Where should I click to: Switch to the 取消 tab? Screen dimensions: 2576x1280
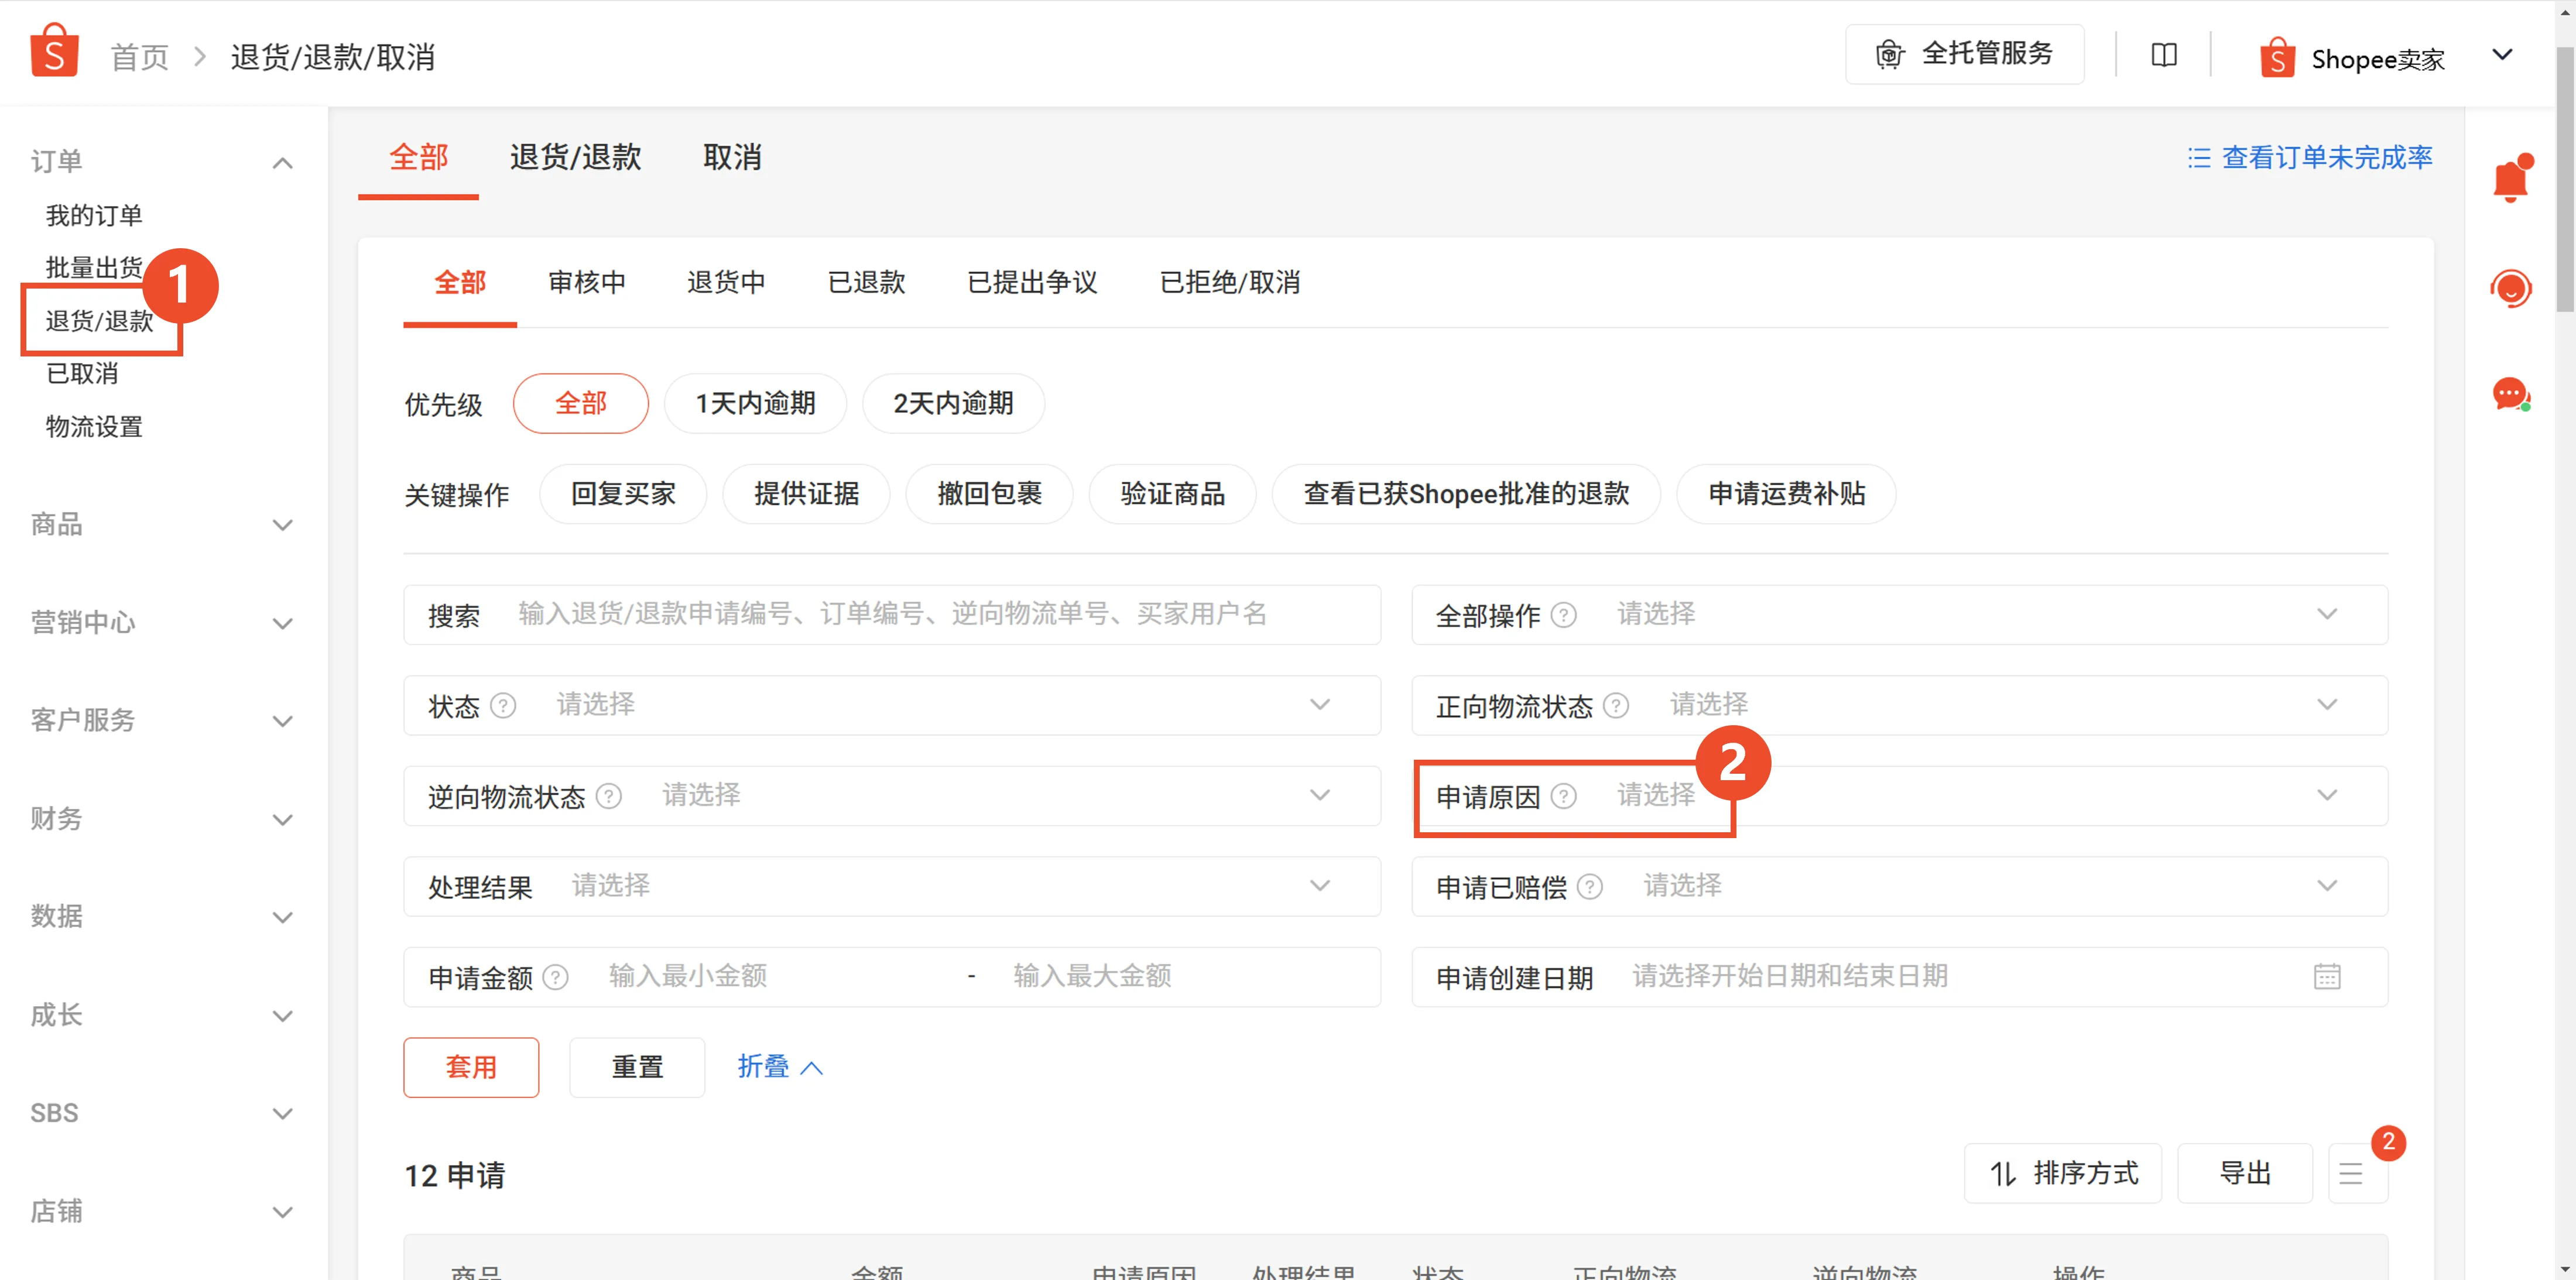[x=732, y=157]
